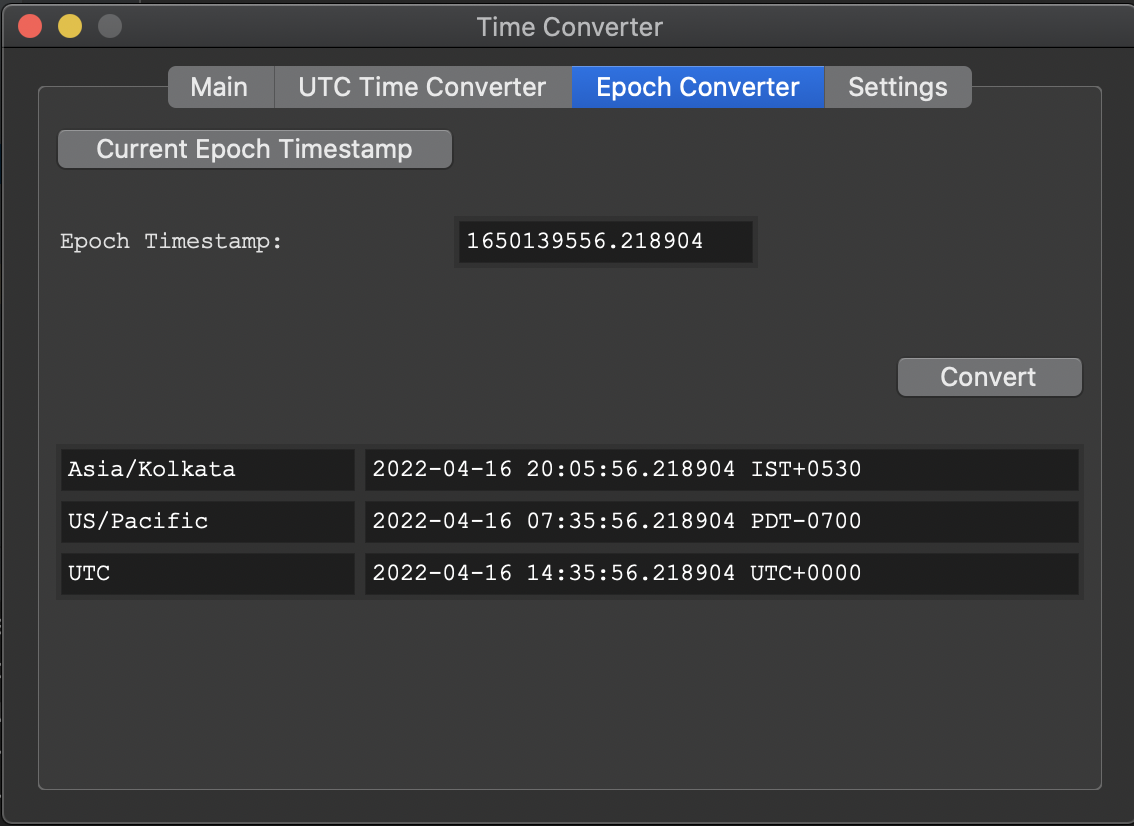
Task: Close the Time Converter window
Action: 30,26
